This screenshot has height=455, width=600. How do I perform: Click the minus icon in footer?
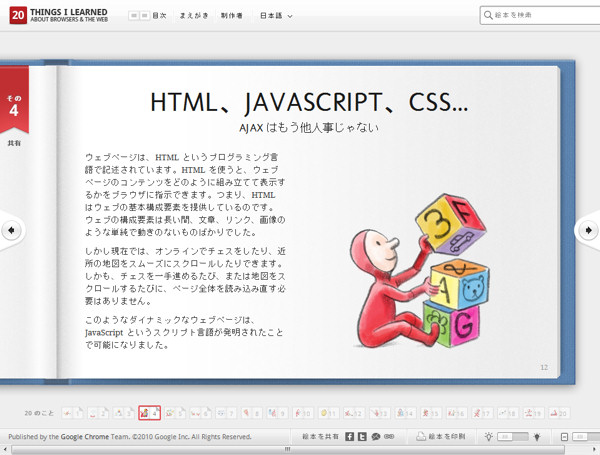pos(564,437)
